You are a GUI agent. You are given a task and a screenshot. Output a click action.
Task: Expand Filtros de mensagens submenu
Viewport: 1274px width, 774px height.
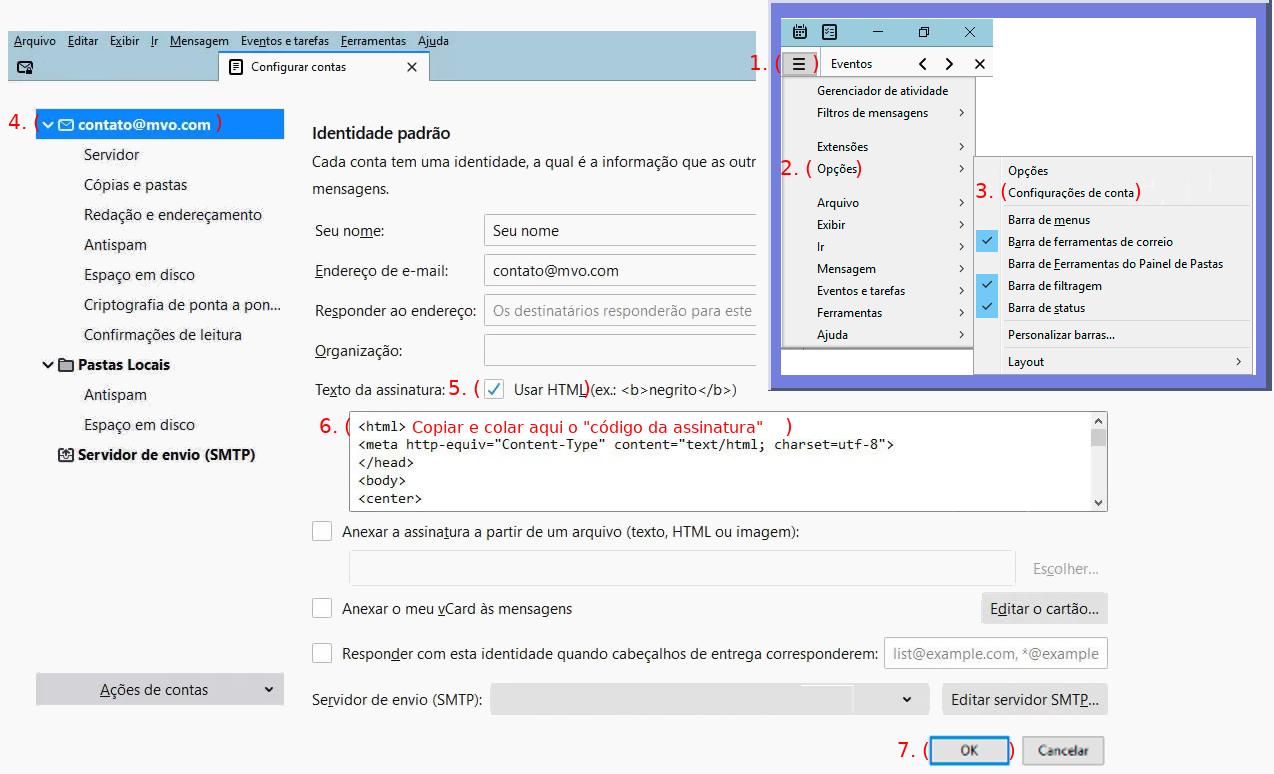click(878, 113)
